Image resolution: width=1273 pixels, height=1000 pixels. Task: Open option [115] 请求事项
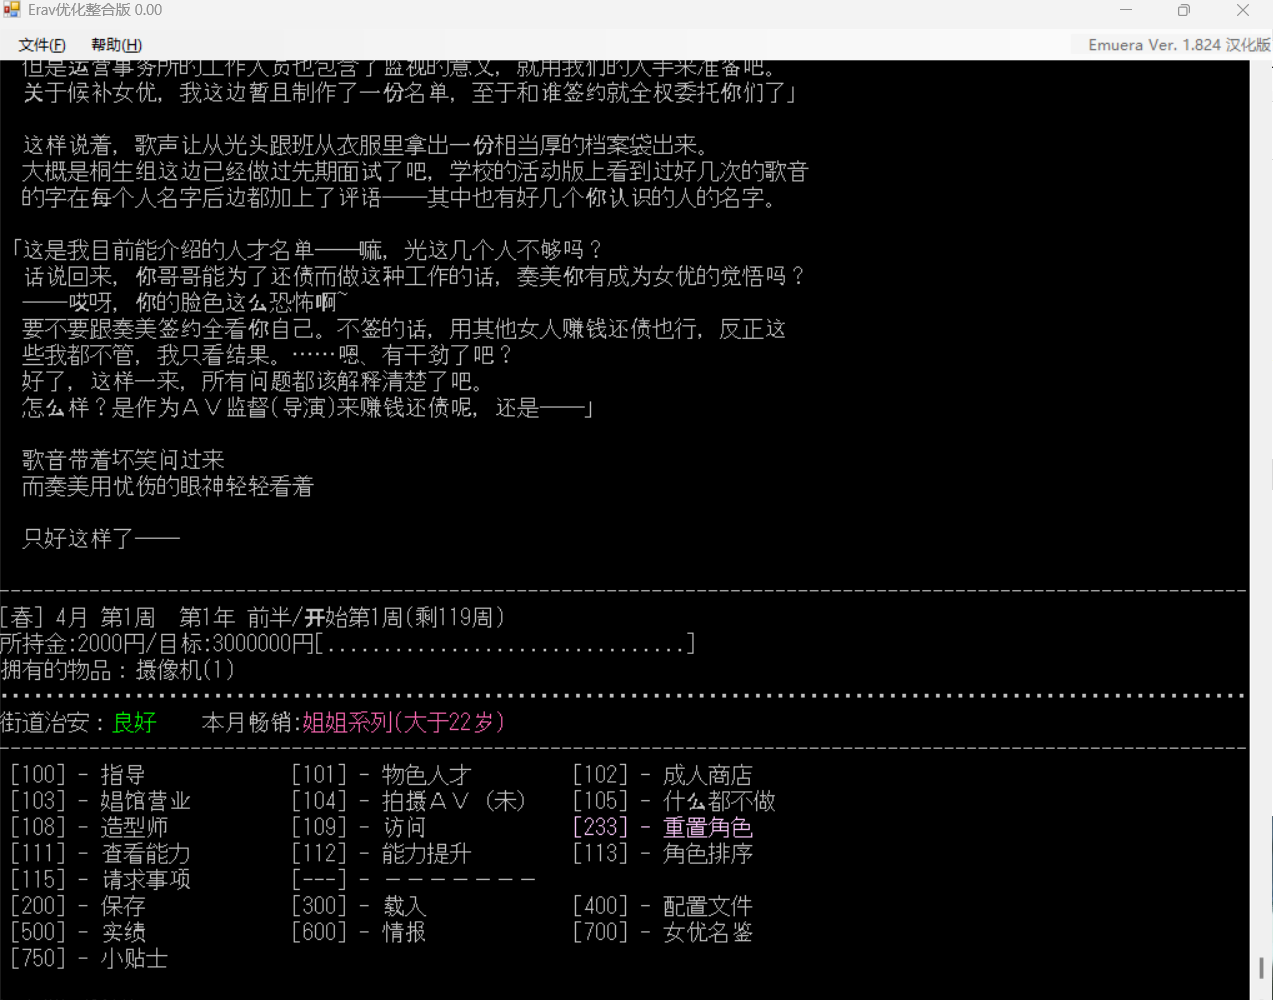coord(100,879)
